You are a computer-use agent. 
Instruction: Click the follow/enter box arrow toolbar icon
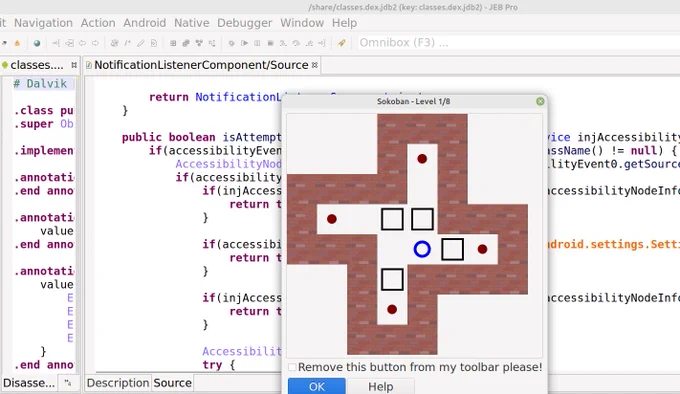pyautogui.click(x=69, y=43)
